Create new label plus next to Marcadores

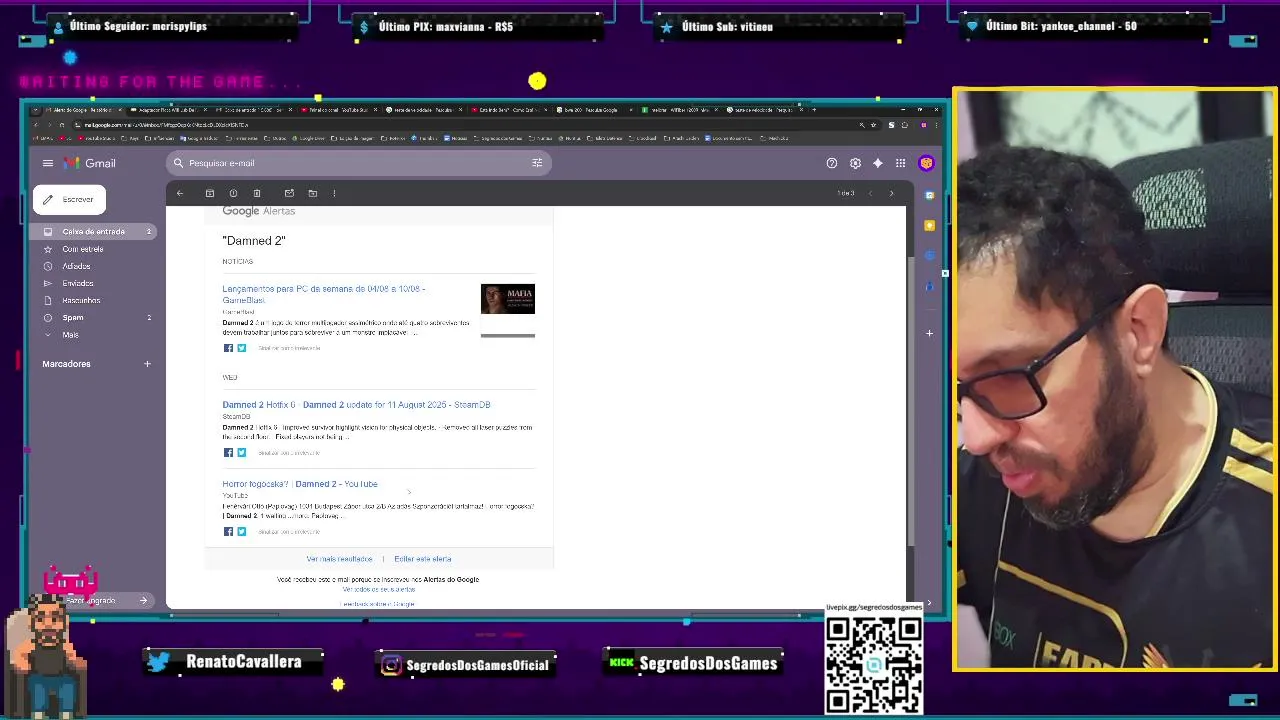[147, 364]
